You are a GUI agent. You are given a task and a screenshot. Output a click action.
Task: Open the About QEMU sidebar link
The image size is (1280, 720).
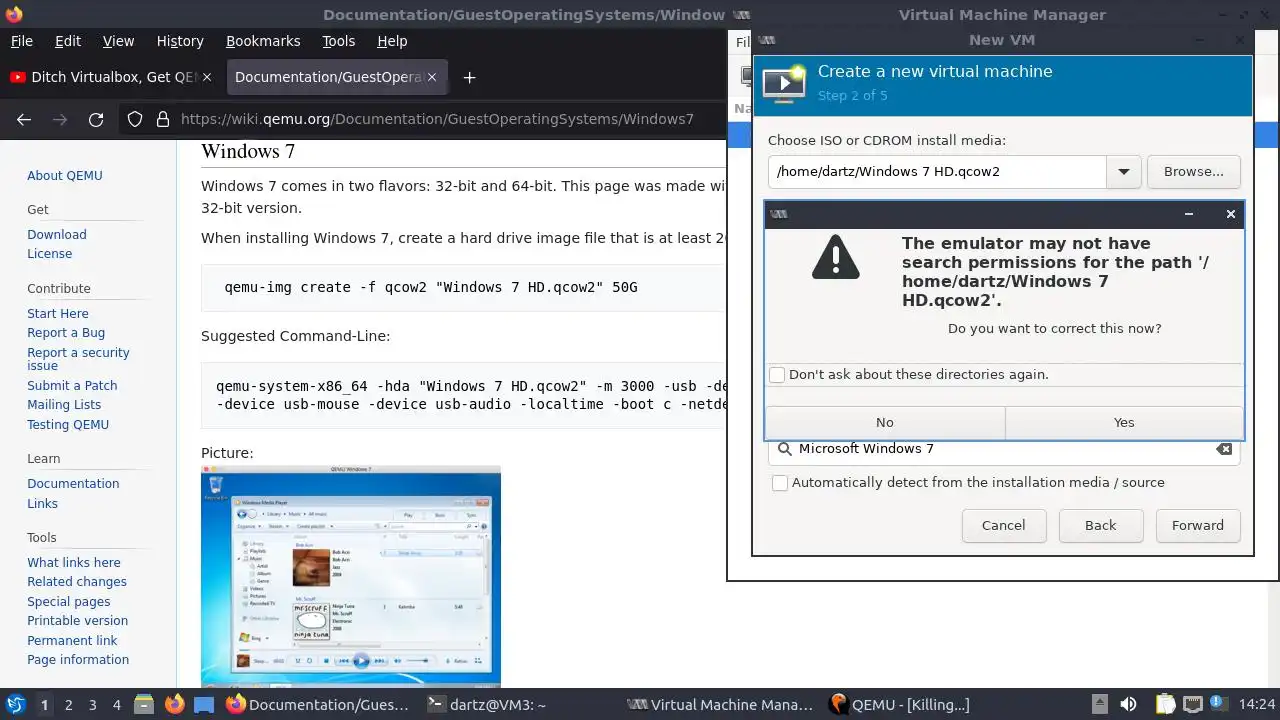click(65, 176)
